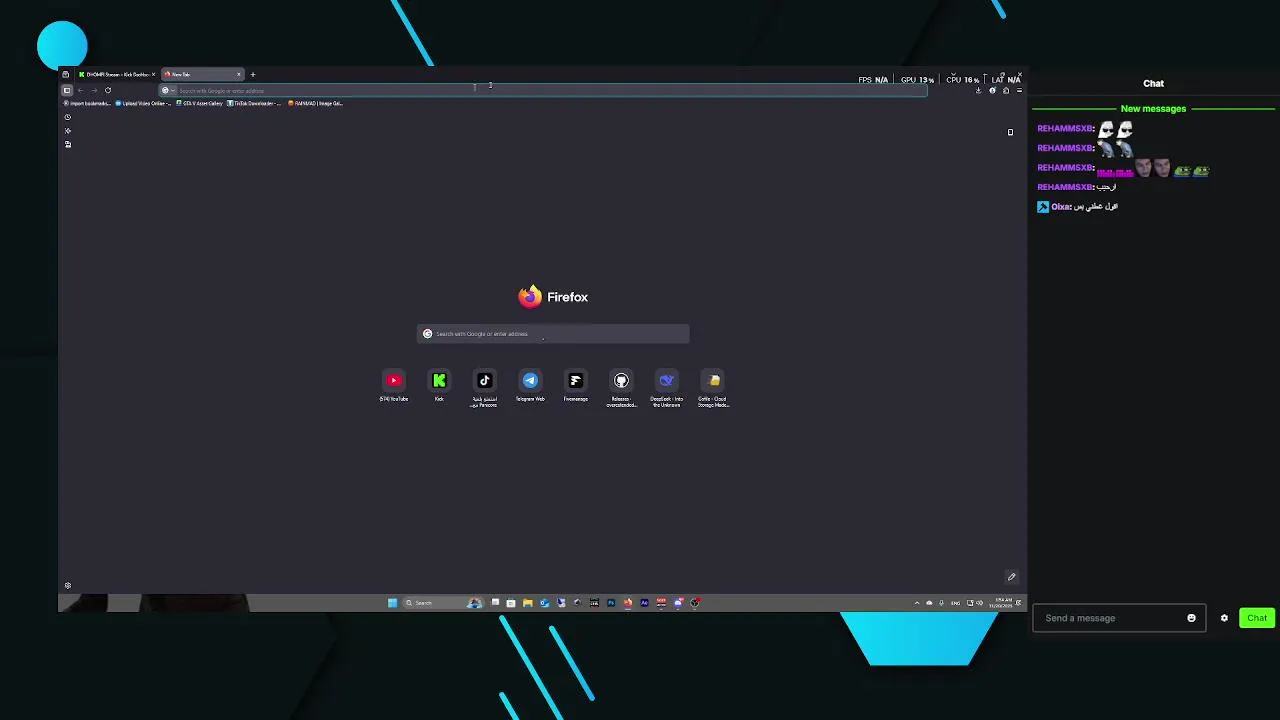This screenshot has width=1280, height=720.
Task: Click the Windows Start button
Action: pyautogui.click(x=393, y=603)
